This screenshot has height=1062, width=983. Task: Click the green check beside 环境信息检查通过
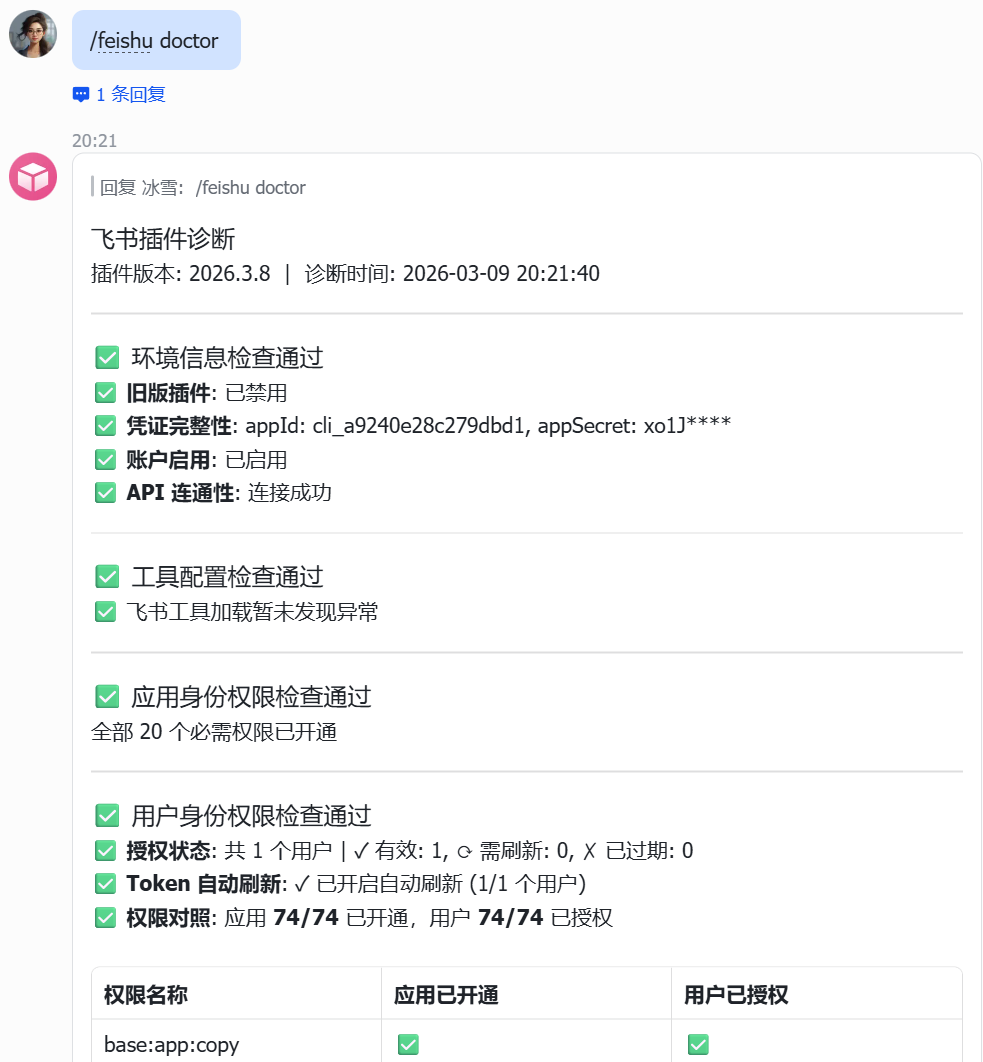pyautogui.click(x=107, y=358)
